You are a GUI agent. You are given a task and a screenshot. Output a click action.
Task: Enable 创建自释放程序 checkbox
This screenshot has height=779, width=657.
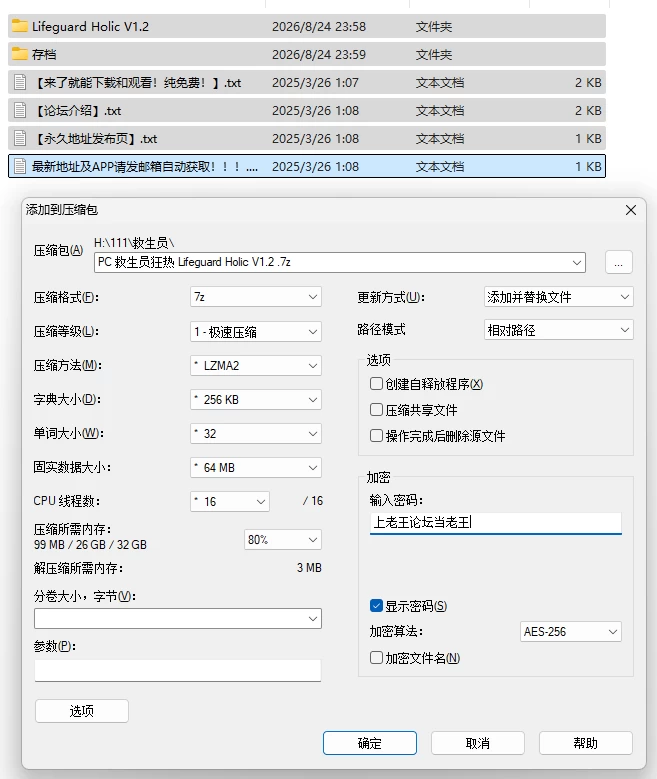coord(376,384)
